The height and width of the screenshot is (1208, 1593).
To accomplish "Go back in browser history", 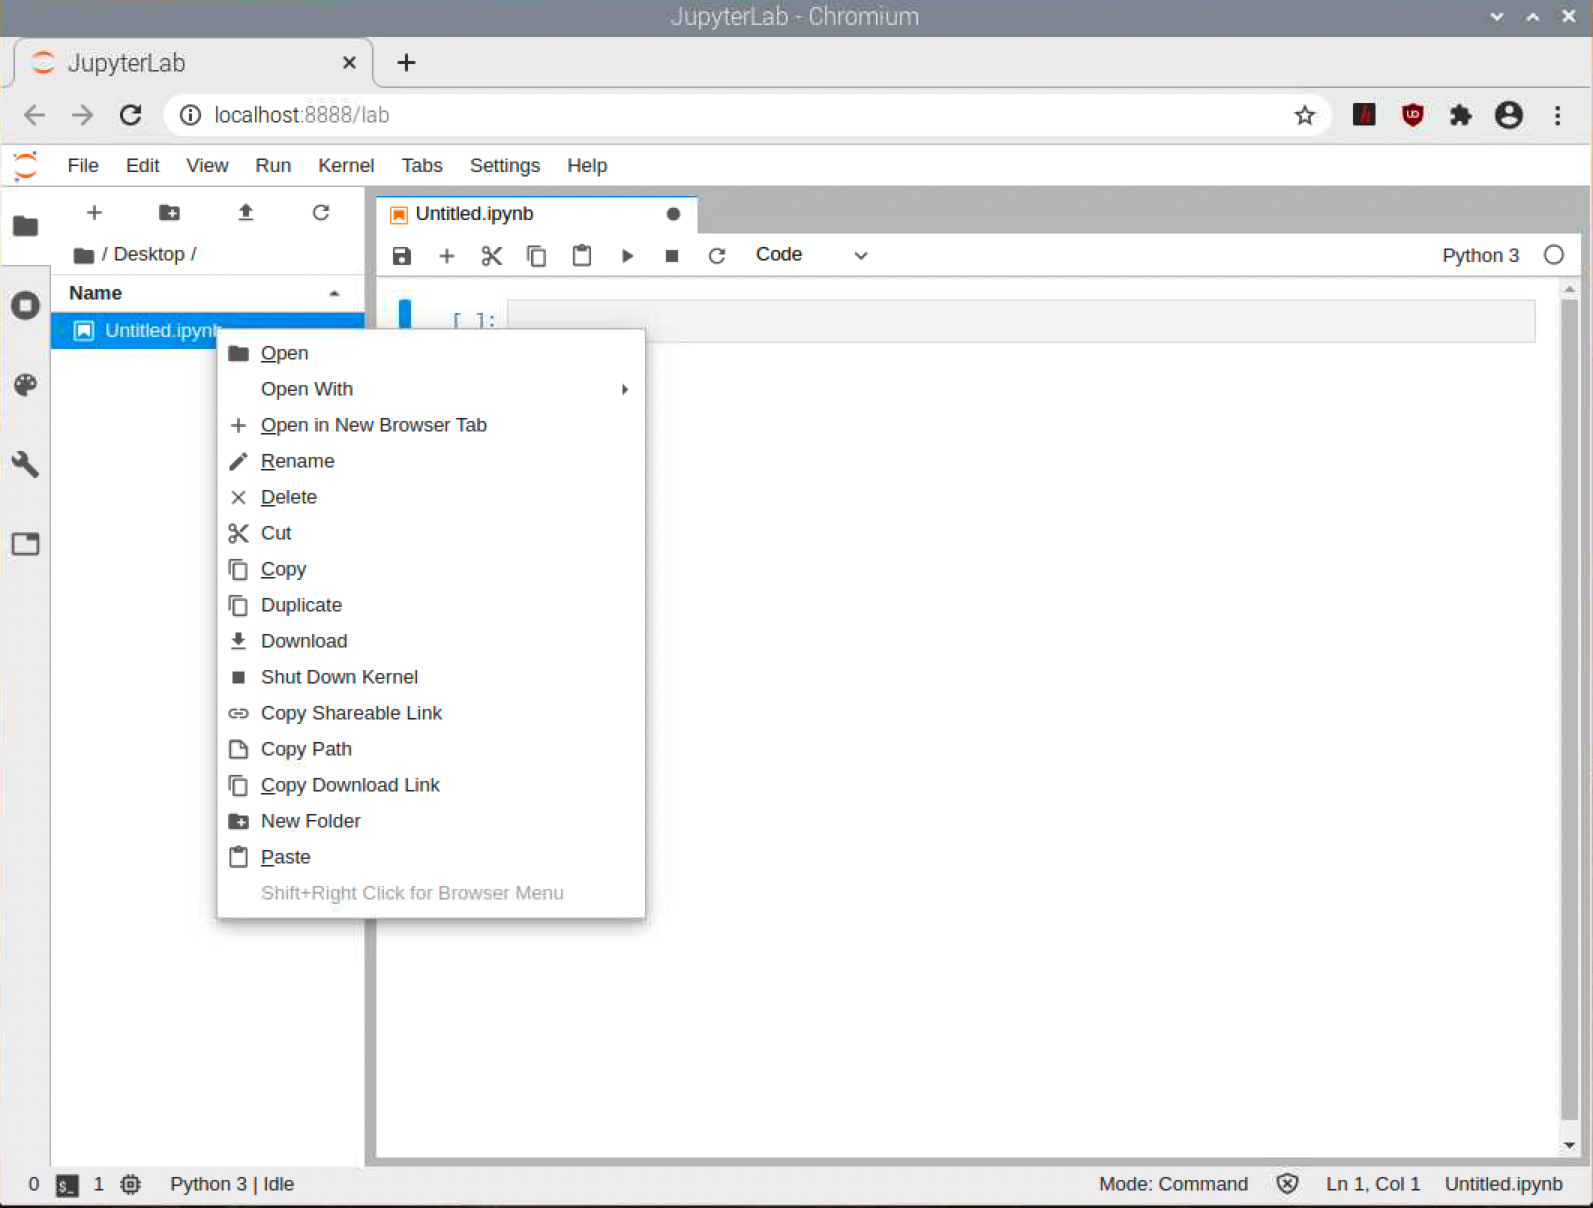I will [x=34, y=115].
